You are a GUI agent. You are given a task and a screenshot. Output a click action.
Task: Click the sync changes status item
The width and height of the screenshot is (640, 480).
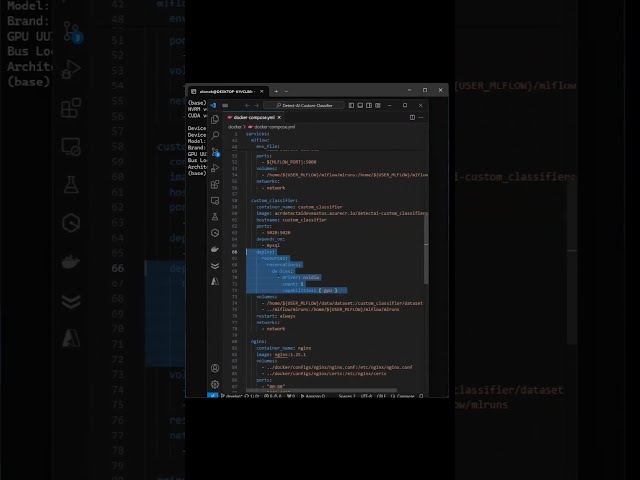[252, 396]
